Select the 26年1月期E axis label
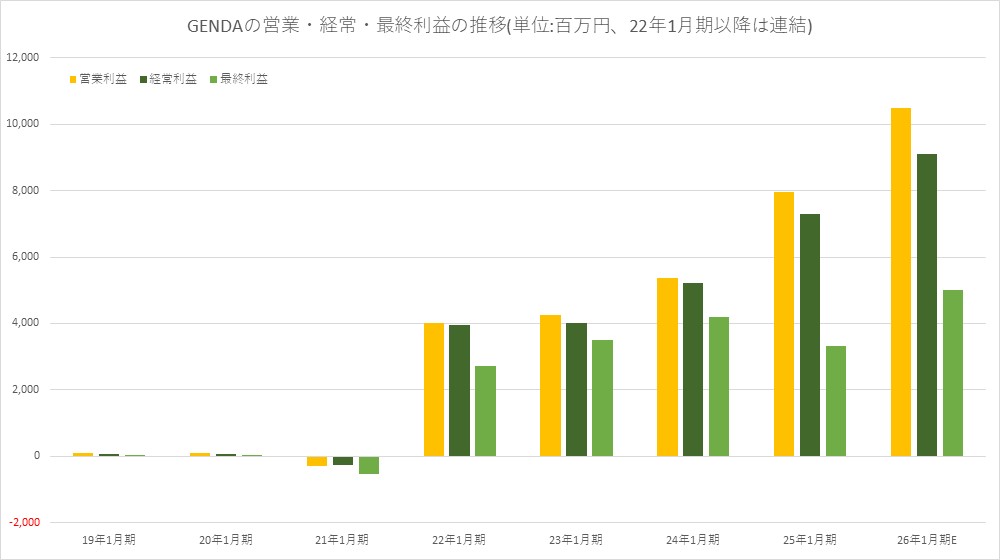The height and width of the screenshot is (560, 1000). click(926, 539)
